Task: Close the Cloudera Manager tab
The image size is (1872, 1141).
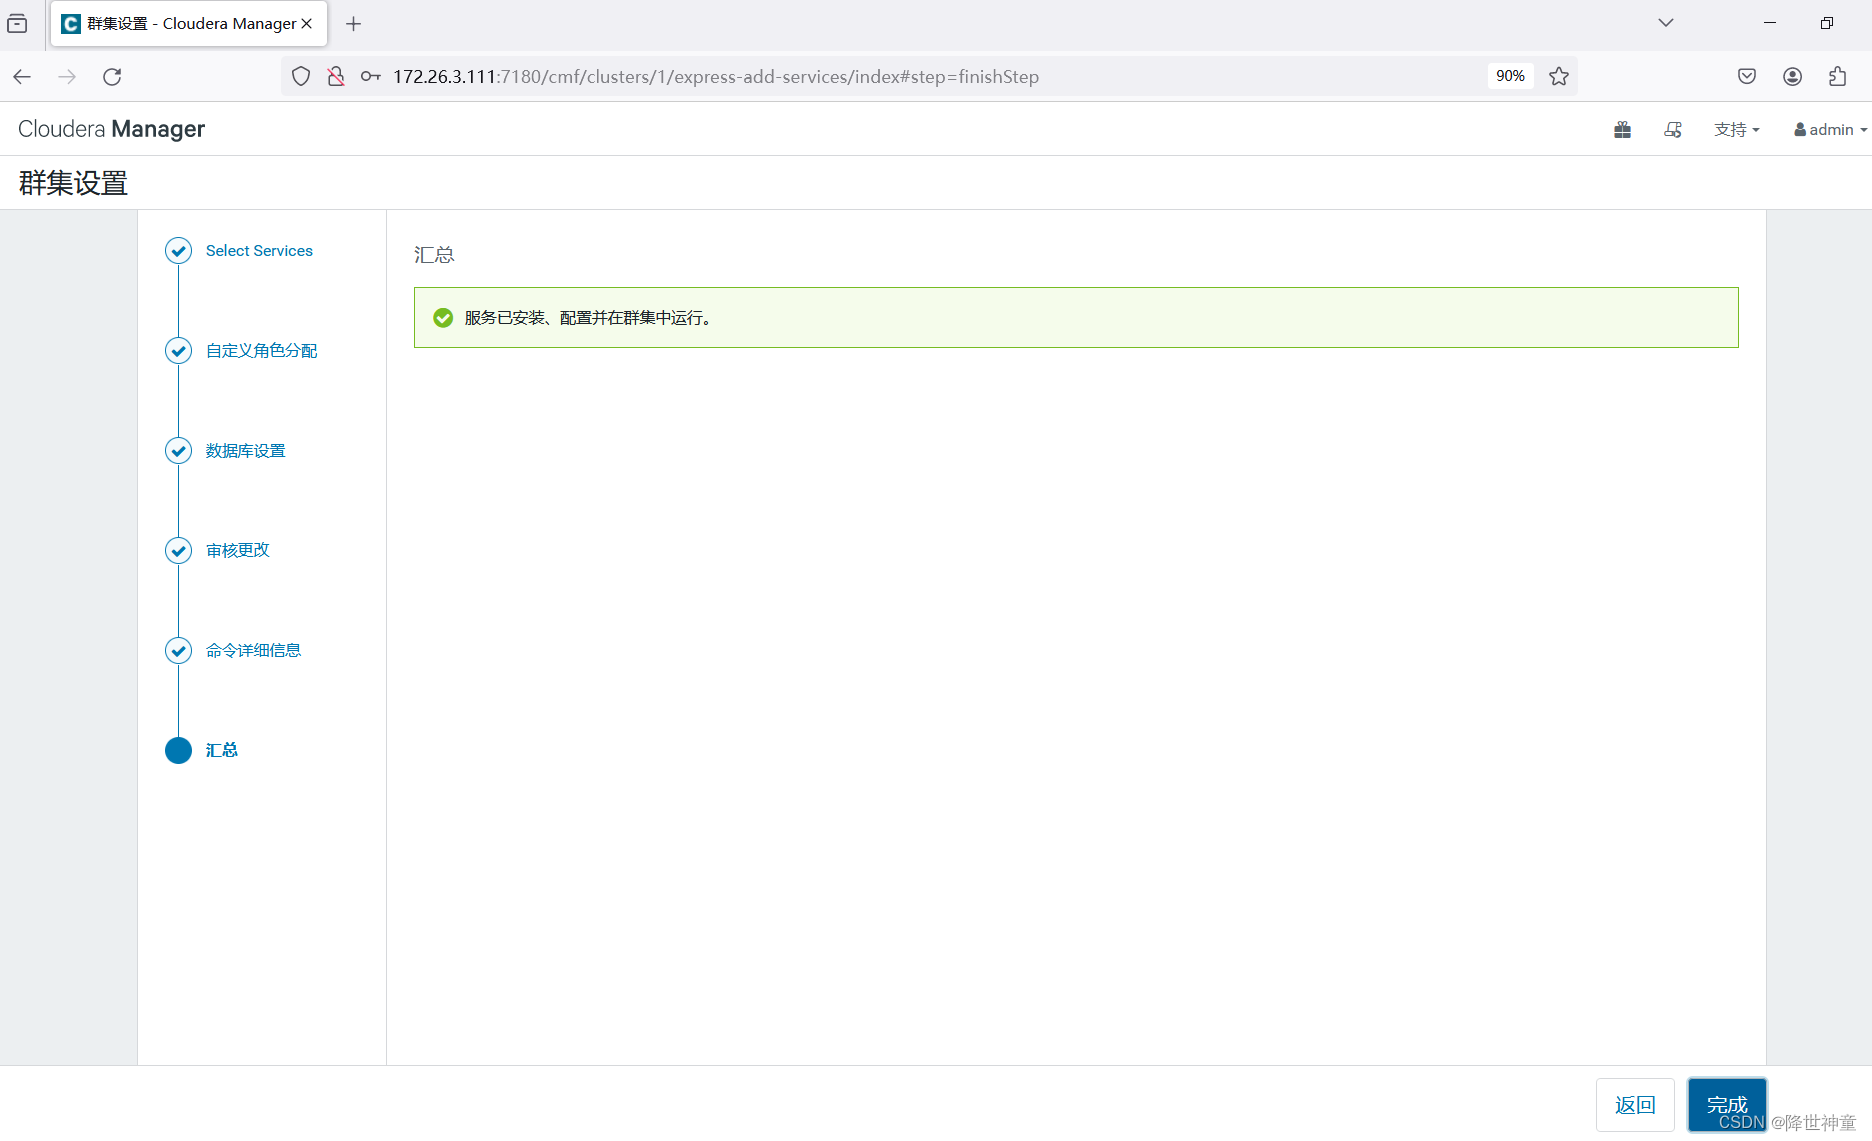Action: tap(307, 24)
